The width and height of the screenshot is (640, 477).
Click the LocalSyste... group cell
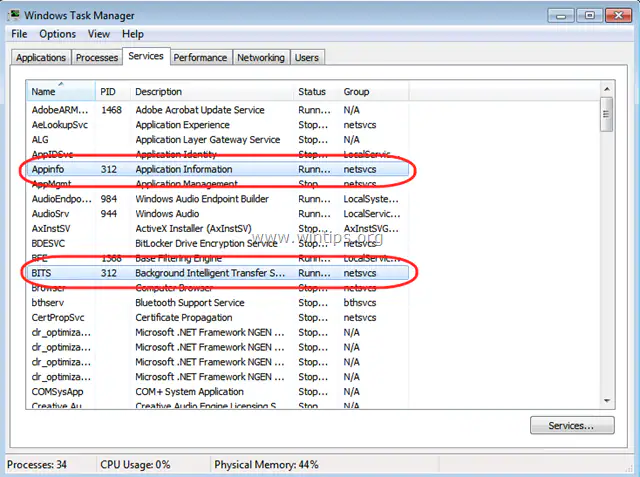pos(371,199)
